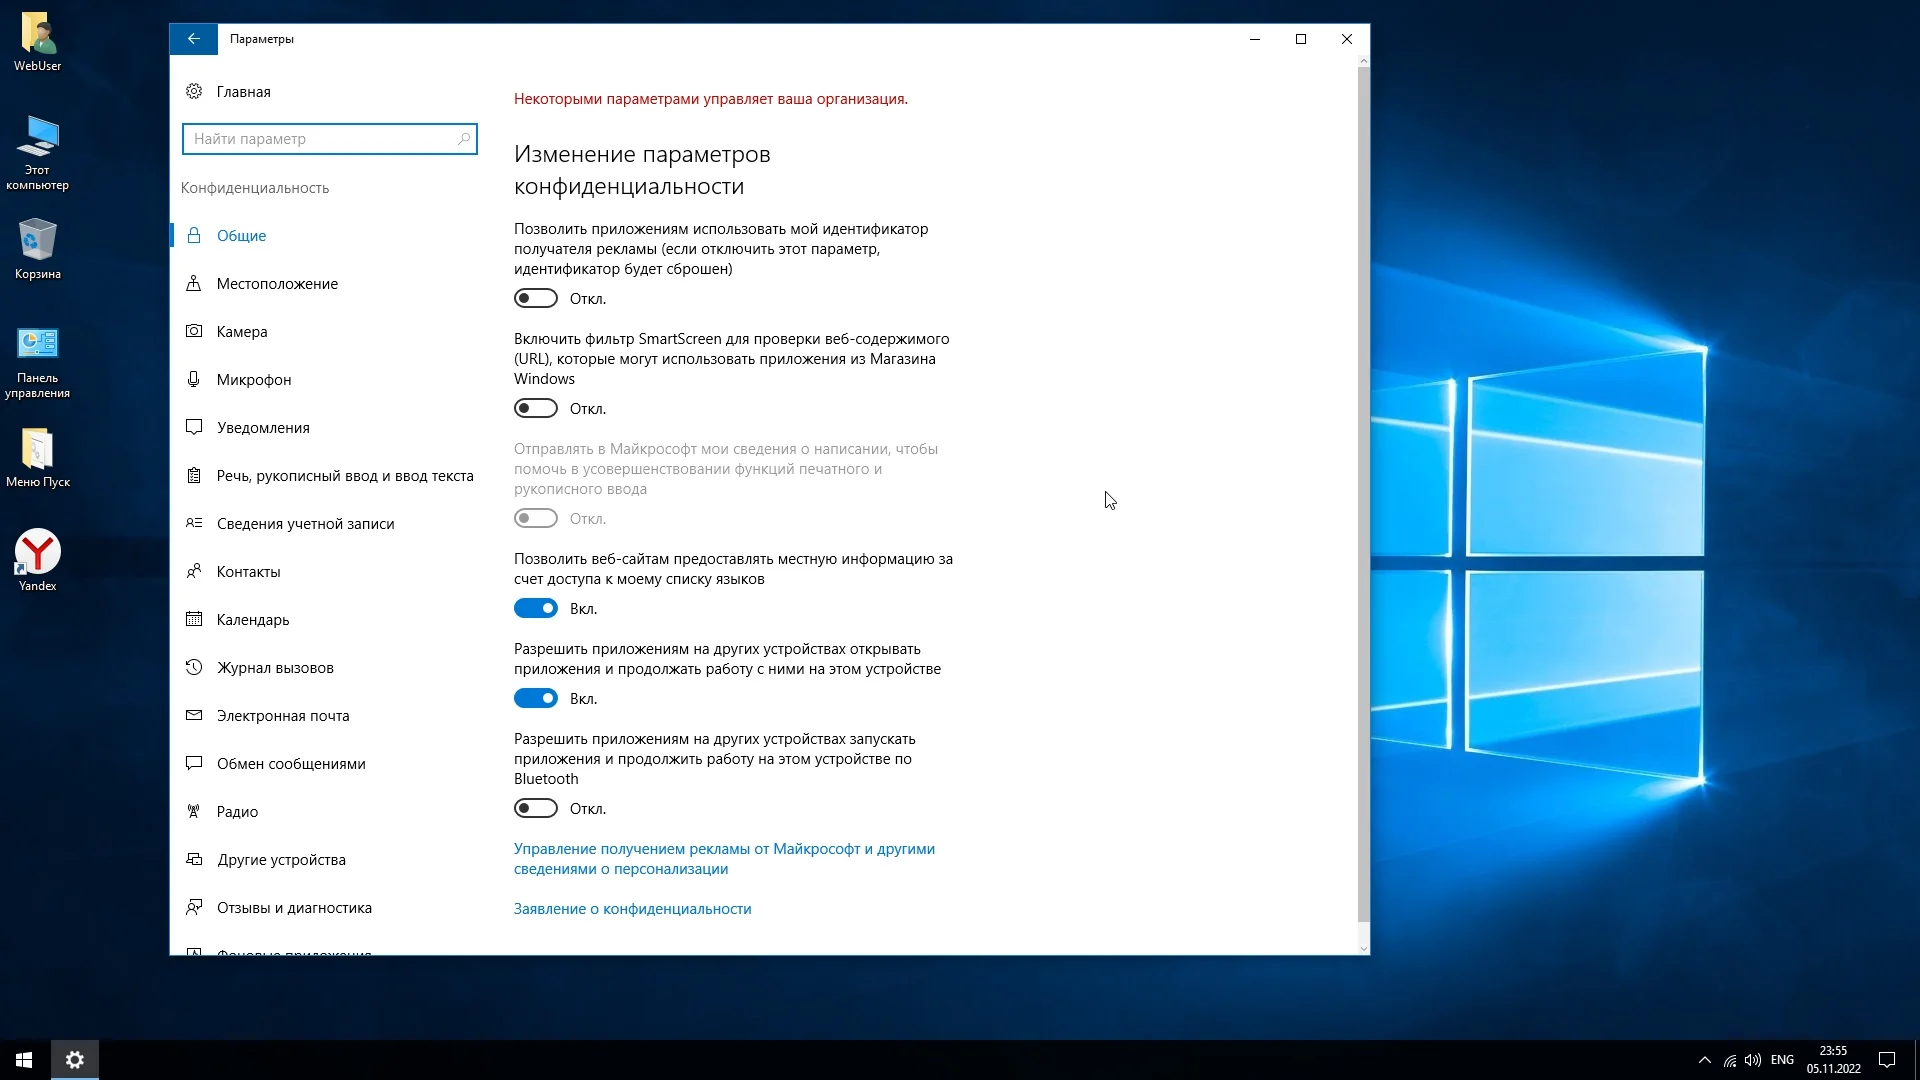
Task: Disable the language list website access toggle
Action: click(536, 608)
